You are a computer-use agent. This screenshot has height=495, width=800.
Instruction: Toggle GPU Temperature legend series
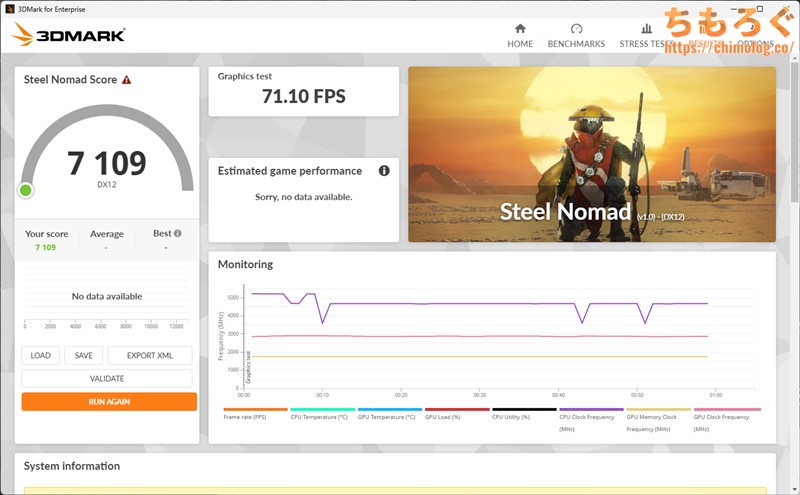coord(390,414)
